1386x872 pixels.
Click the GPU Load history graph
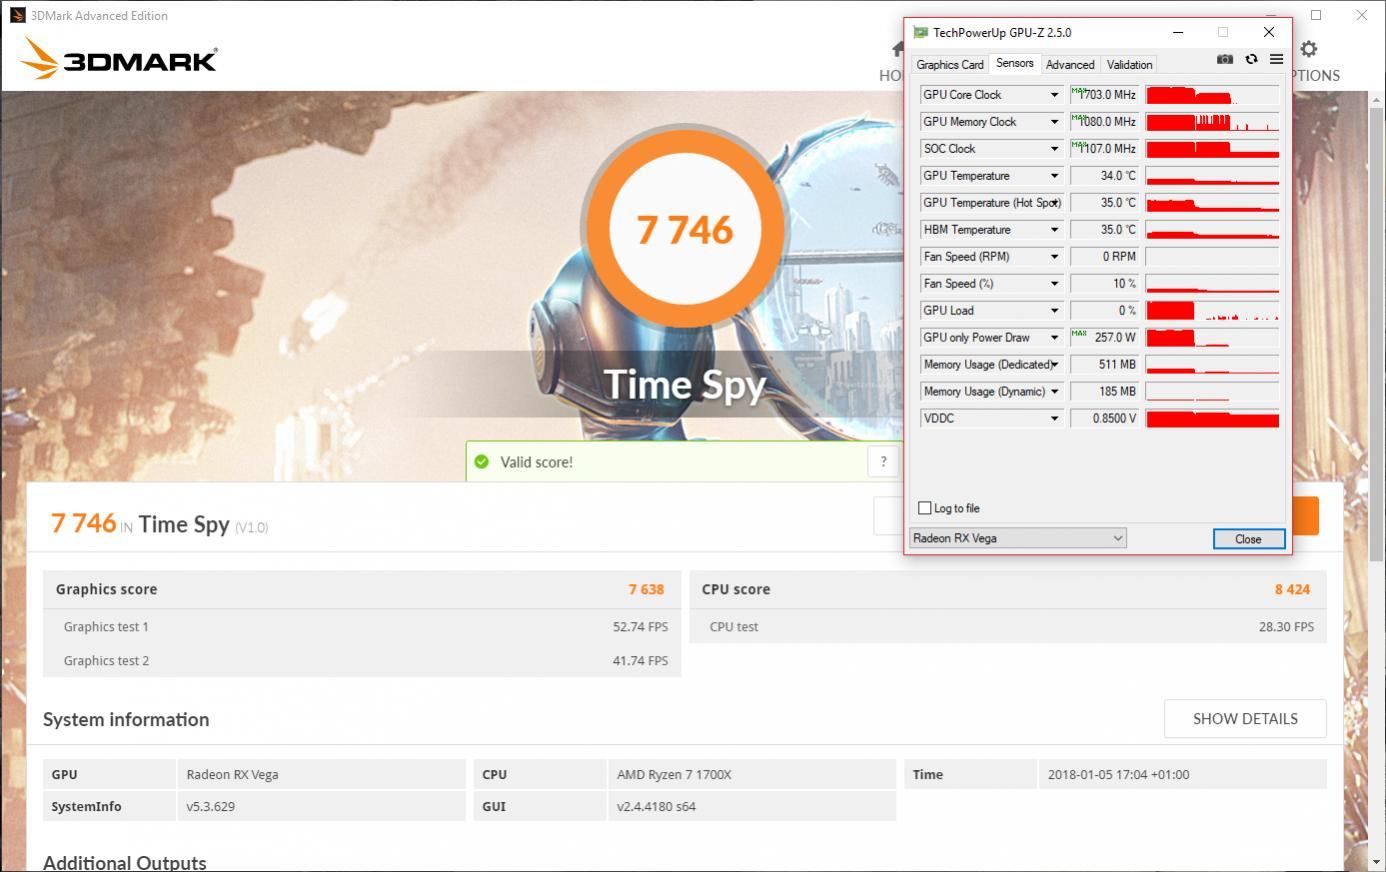click(x=1212, y=311)
